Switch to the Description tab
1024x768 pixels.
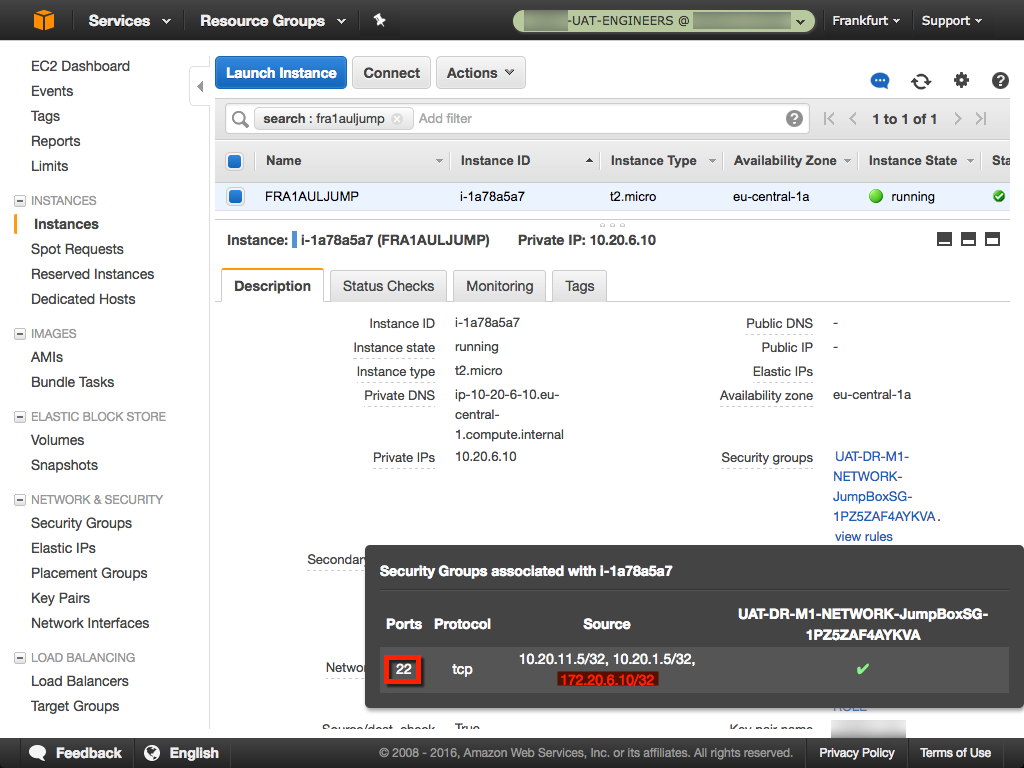pos(272,286)
